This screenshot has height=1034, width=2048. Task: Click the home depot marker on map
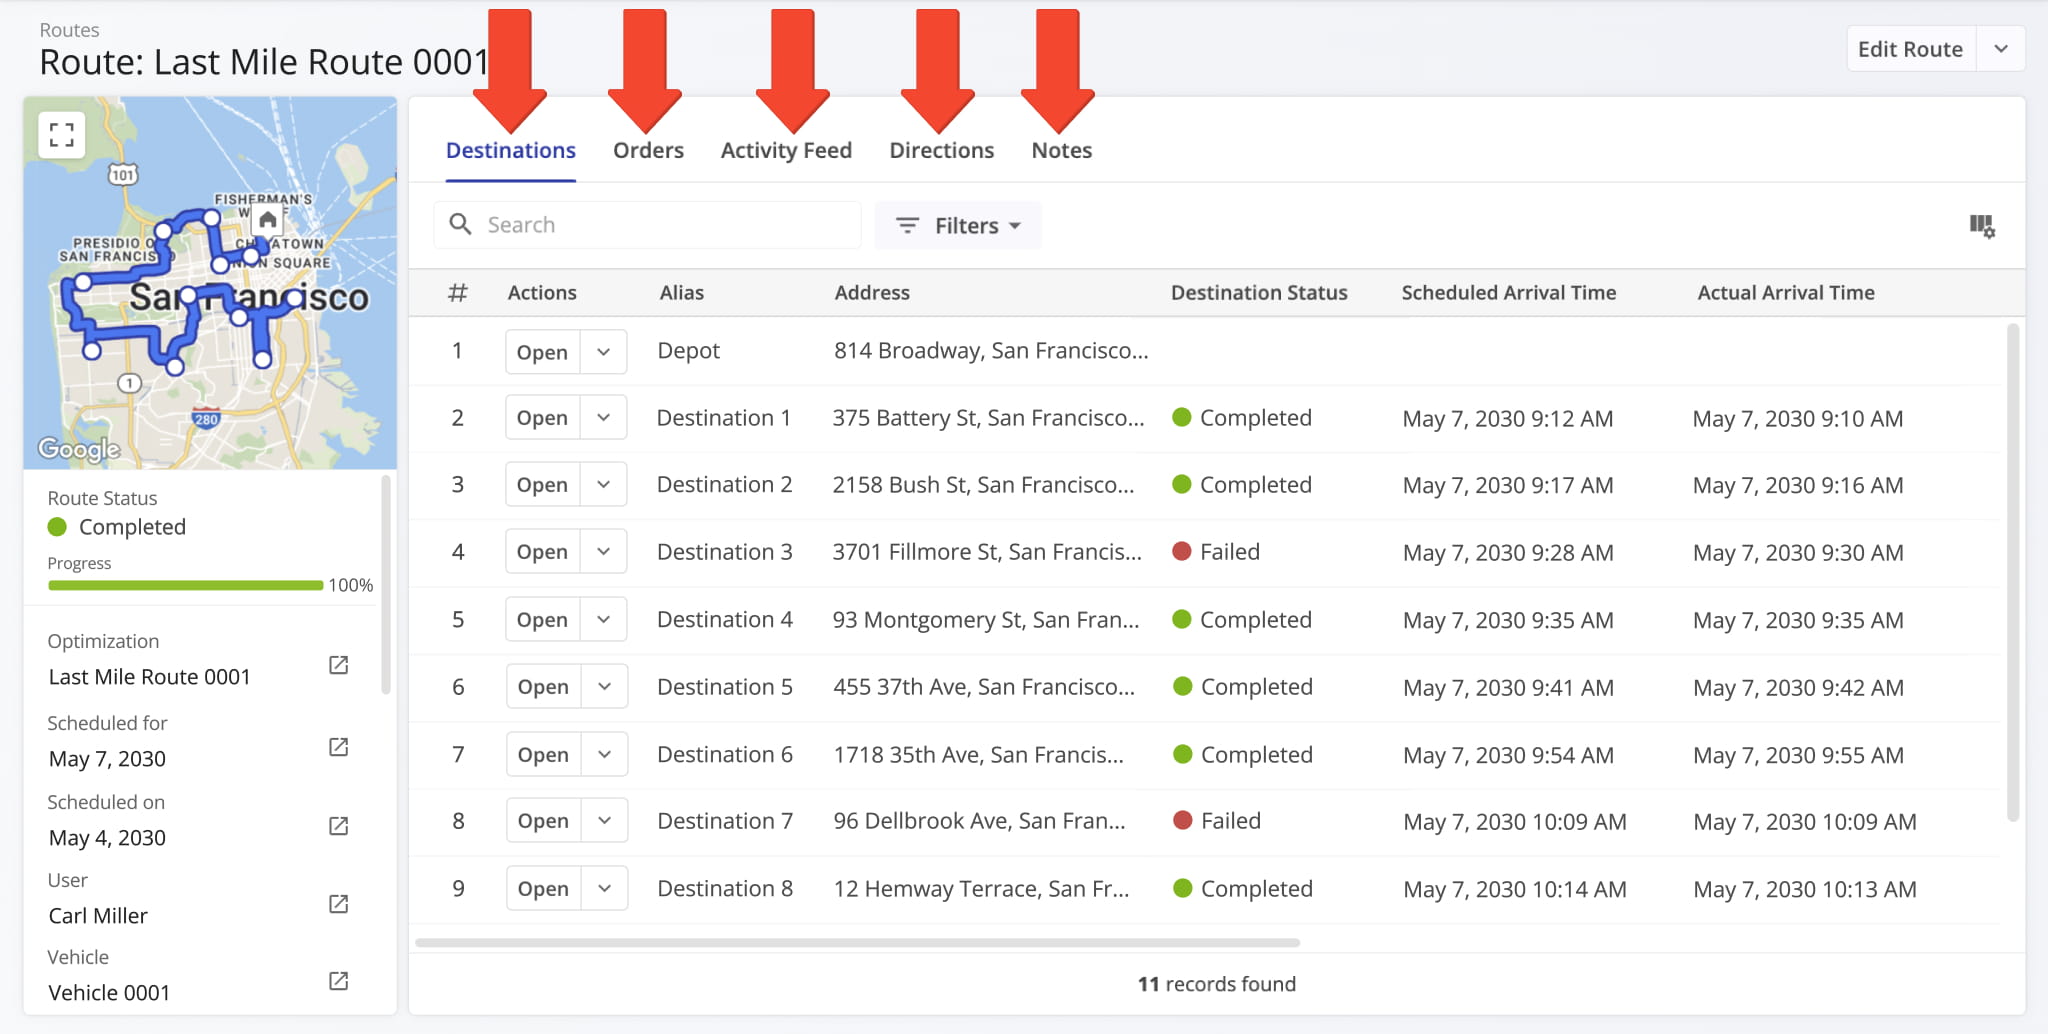267,220
